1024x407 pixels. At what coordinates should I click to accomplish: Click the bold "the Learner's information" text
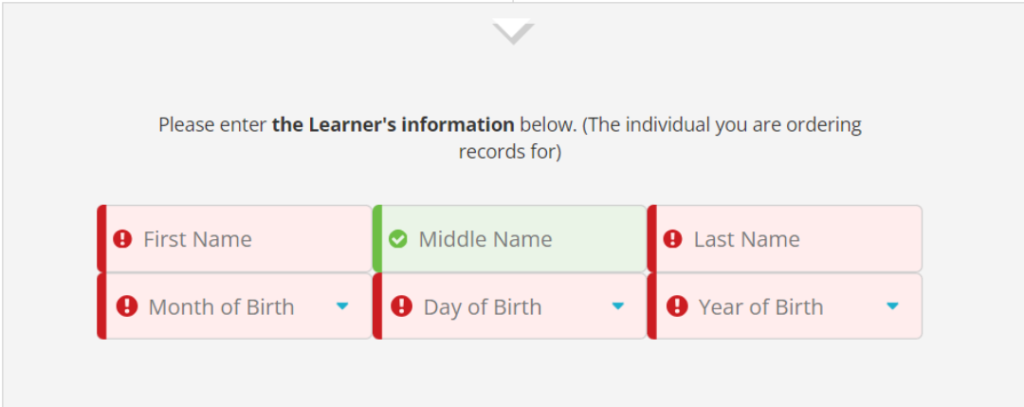[x=393, y=126]
